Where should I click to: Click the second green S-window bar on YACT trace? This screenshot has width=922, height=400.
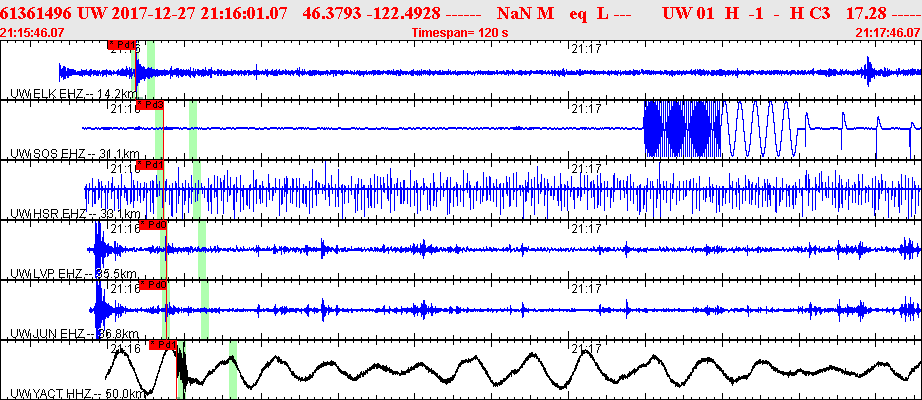(x=233, y=369)
